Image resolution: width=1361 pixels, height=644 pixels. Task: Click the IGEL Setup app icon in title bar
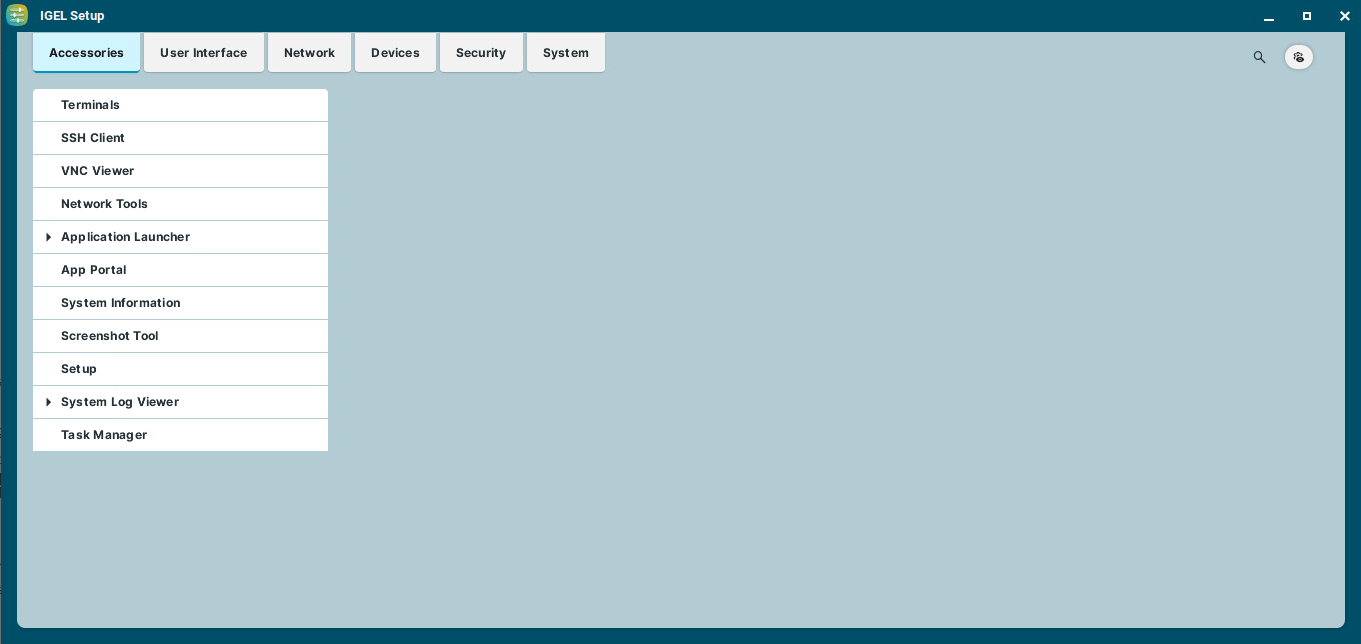[17, 15]
